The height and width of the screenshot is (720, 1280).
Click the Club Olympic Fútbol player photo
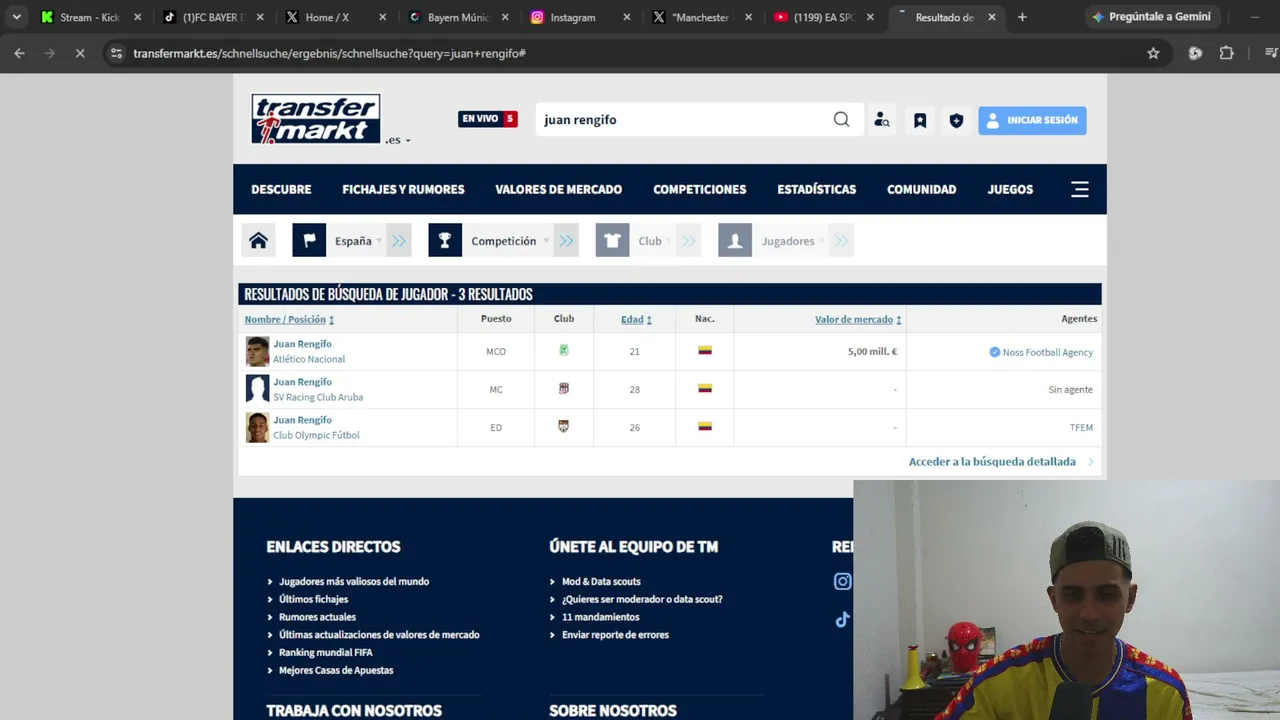[x=257, y=428]
